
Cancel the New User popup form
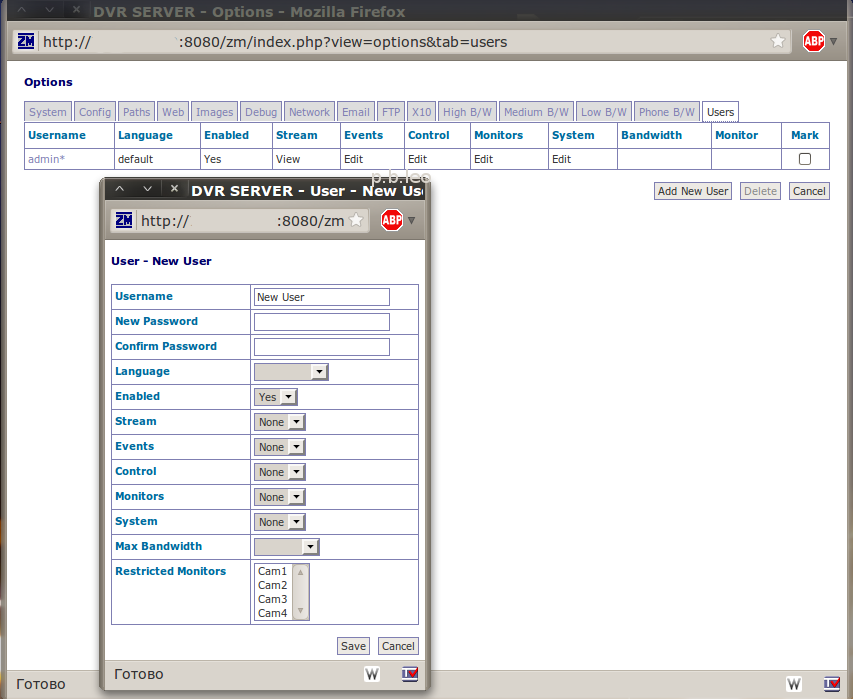398,646
